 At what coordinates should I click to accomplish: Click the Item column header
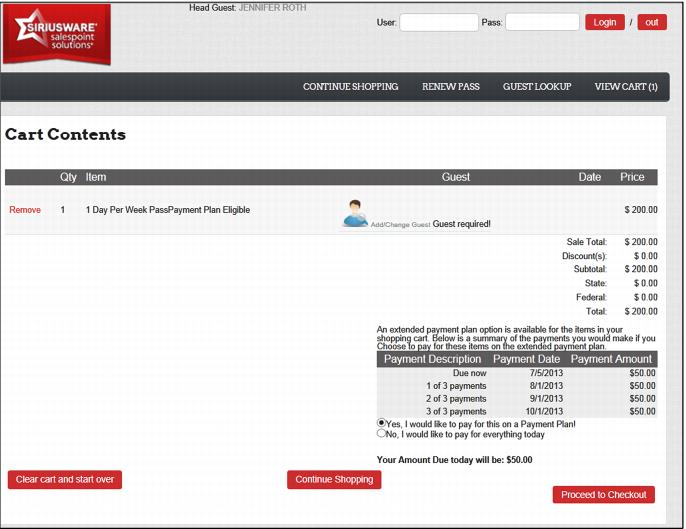coord(96,177)
